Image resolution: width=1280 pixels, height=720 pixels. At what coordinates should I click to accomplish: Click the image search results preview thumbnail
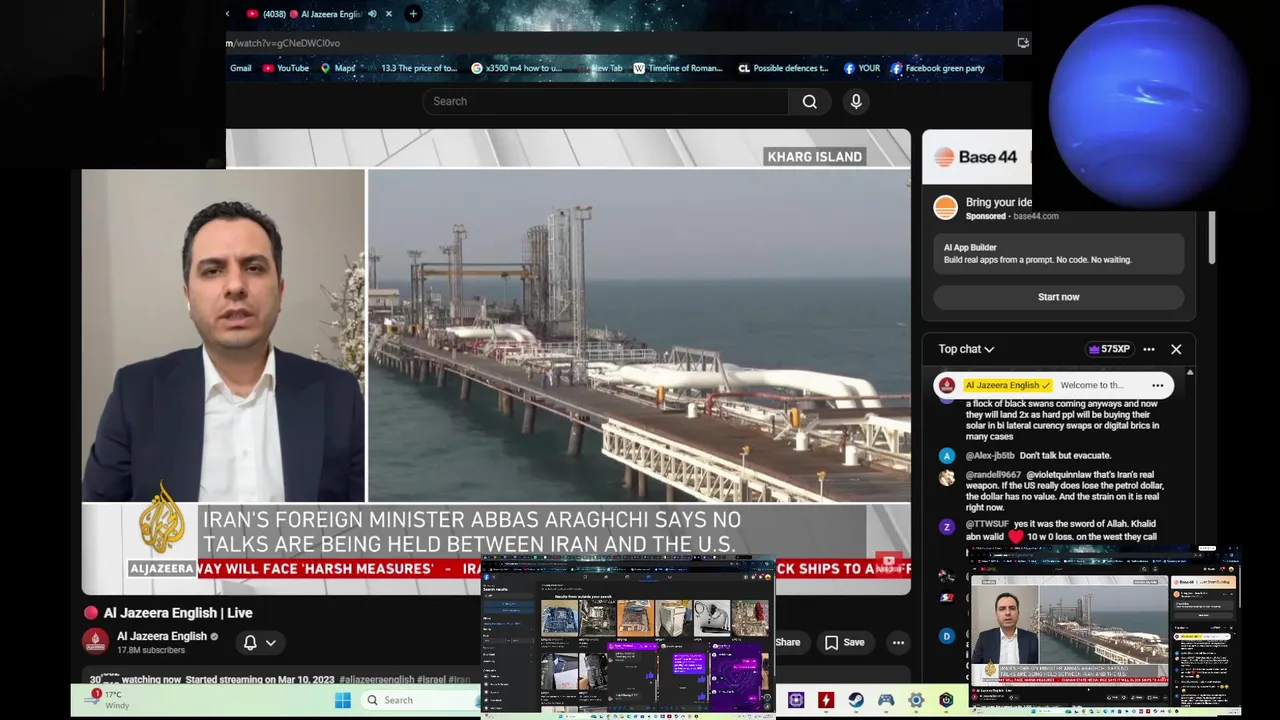tap(629, 637)
